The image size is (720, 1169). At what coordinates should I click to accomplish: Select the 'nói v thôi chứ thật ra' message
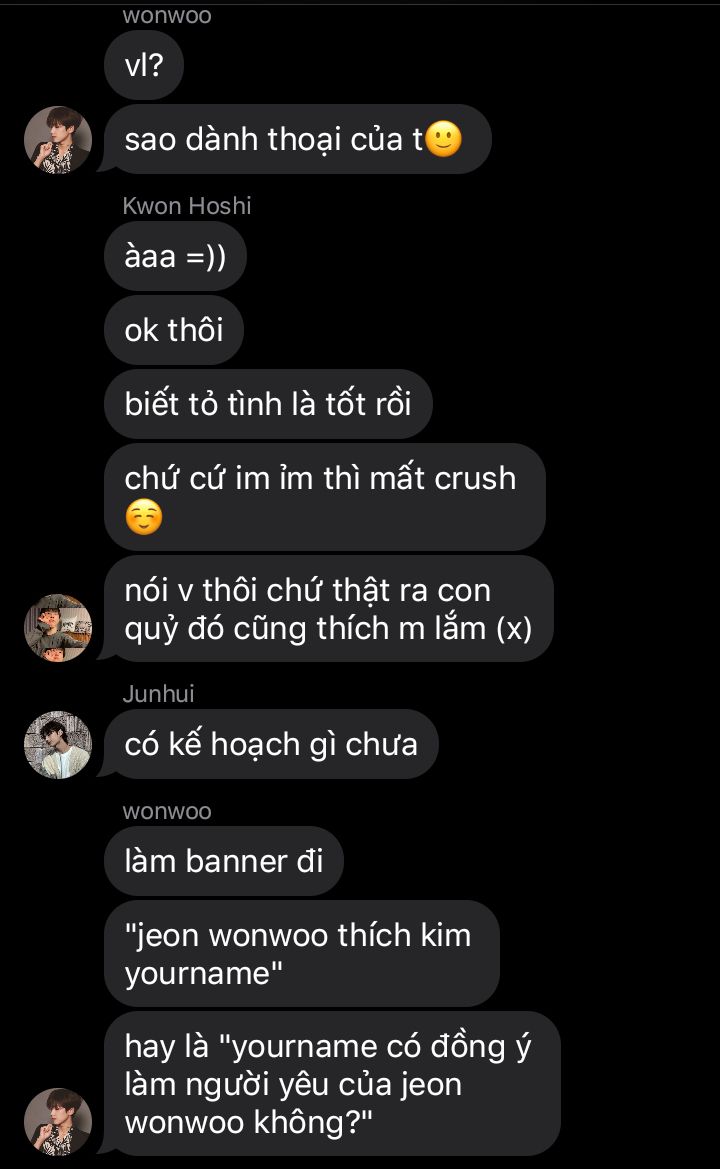pos(329,608)
